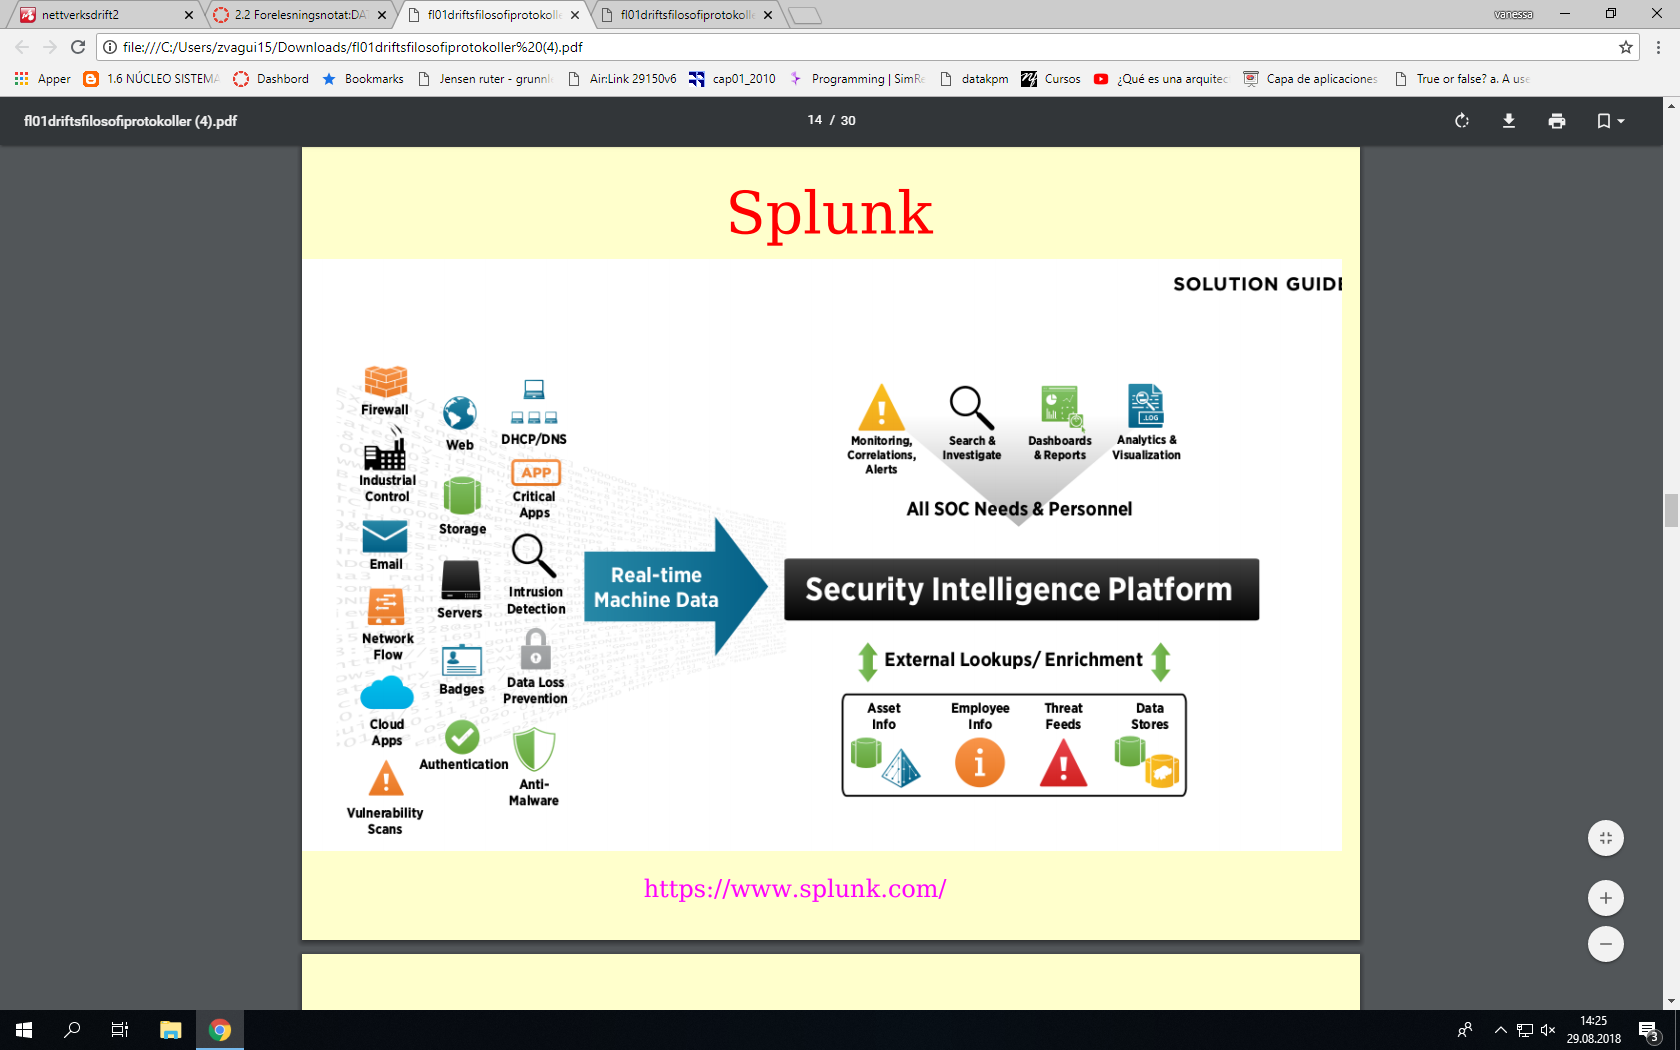Close the nettverksdrift2 tab
The image size is (1680, 1050).
tap(189, 15)
